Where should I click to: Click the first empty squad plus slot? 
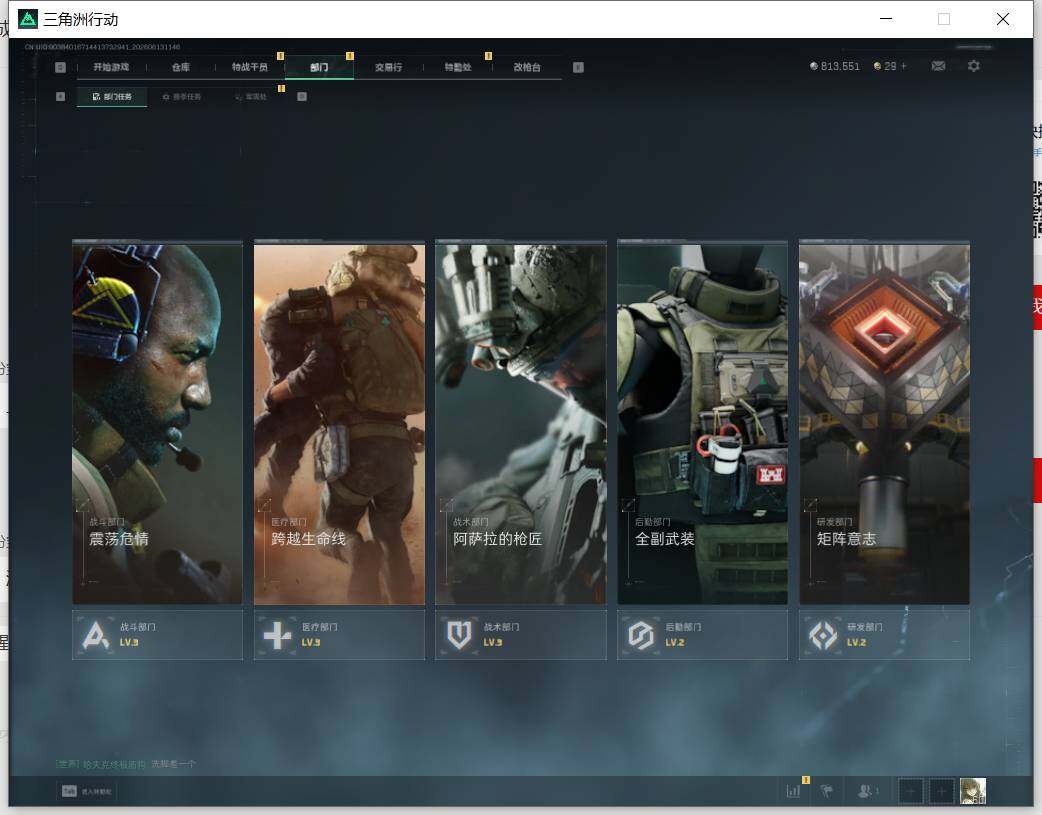(x=910, y=791)
